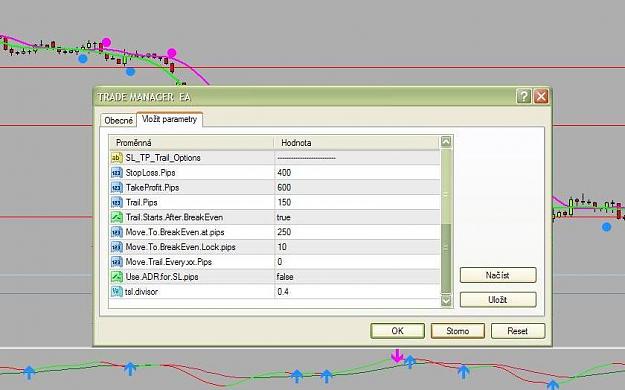Click the boolean icon beside Use.ADR.for.SL.pips

coord(116,277)
